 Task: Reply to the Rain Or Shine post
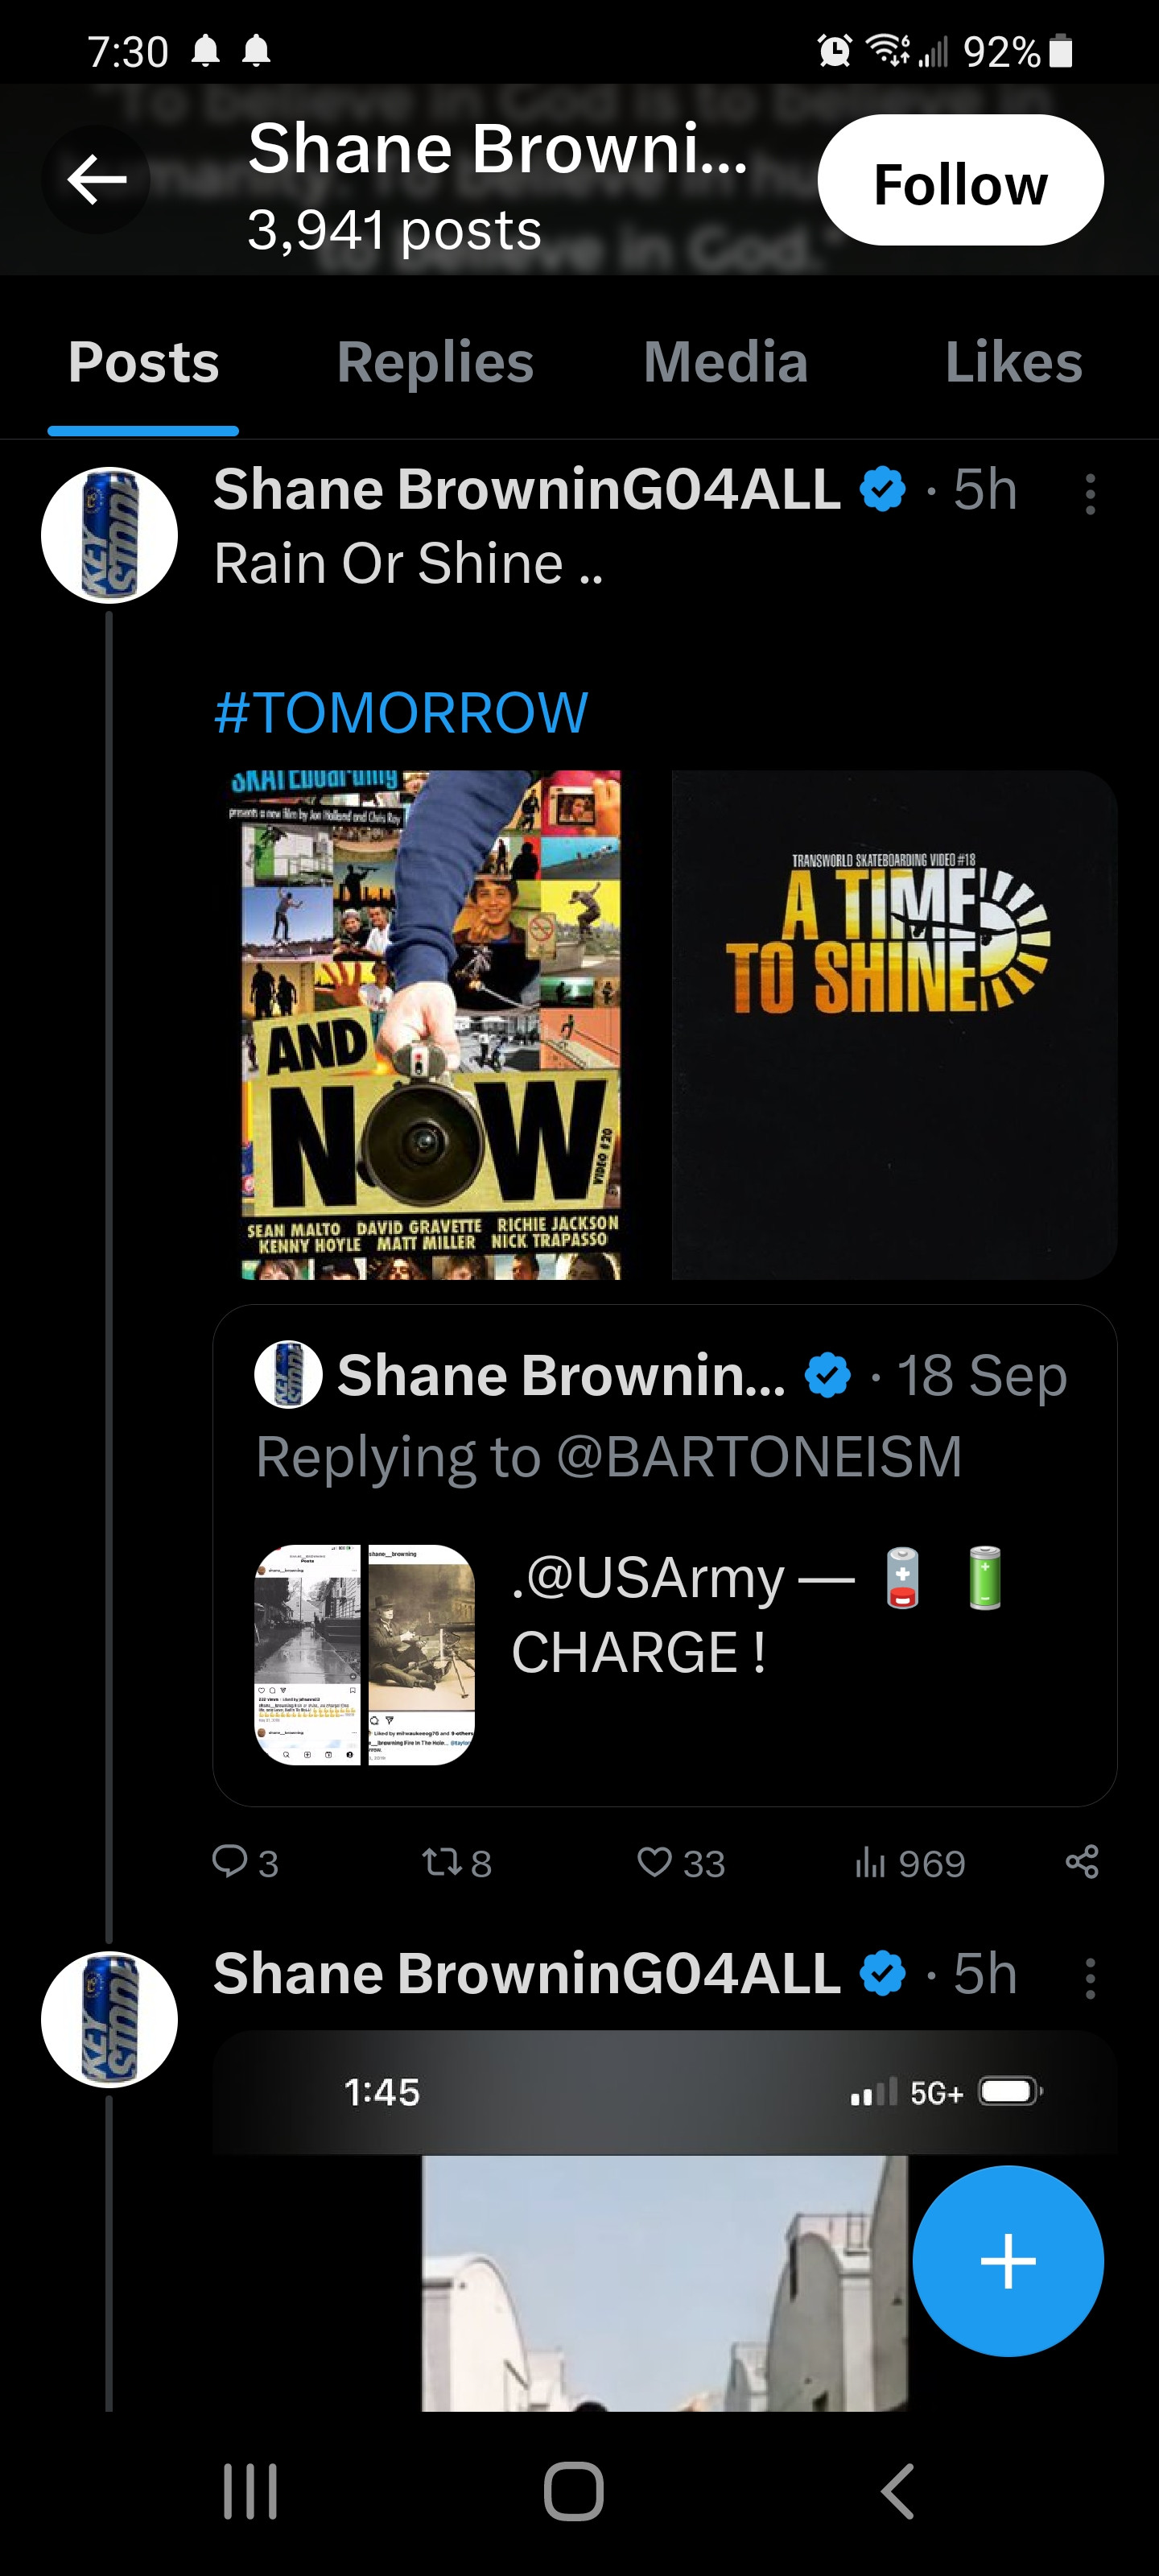[231, 1861]
